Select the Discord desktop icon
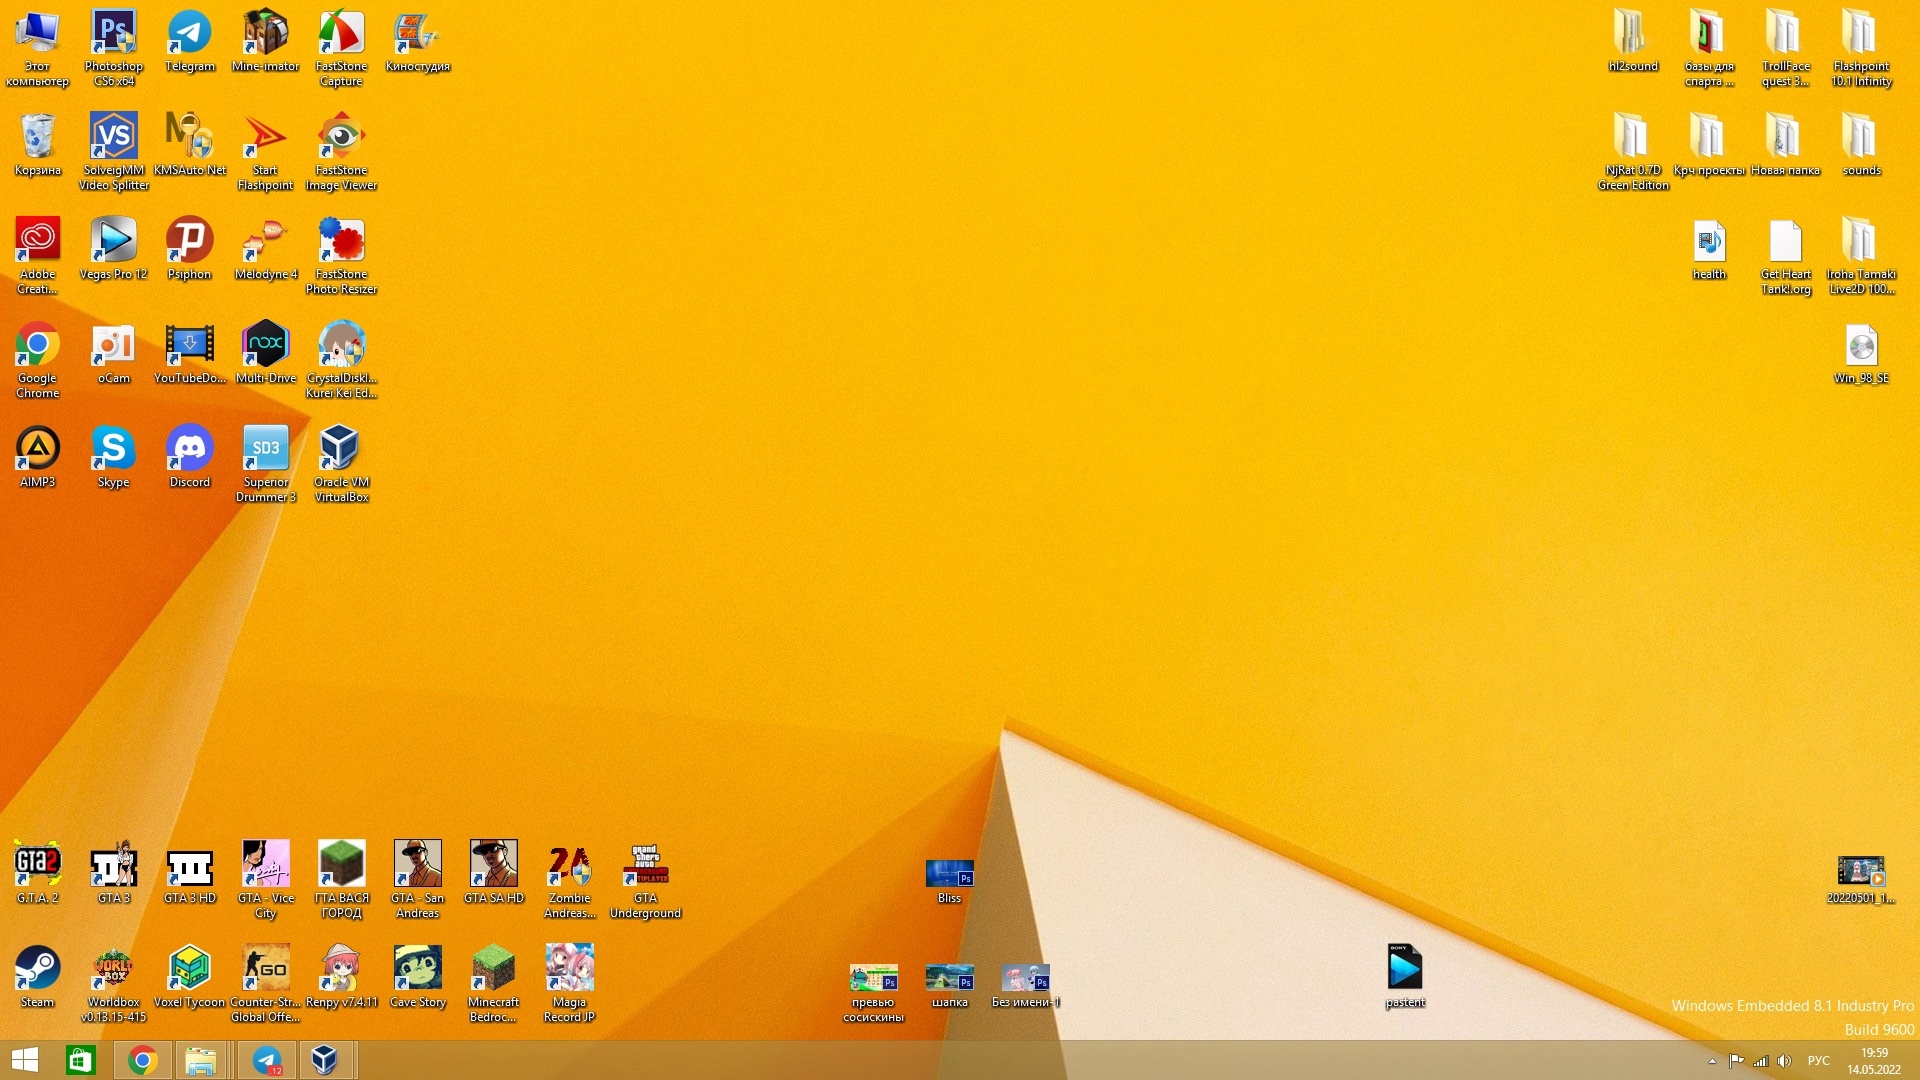The width and height of the screenshot is (1920, 1080). point(189,449)
